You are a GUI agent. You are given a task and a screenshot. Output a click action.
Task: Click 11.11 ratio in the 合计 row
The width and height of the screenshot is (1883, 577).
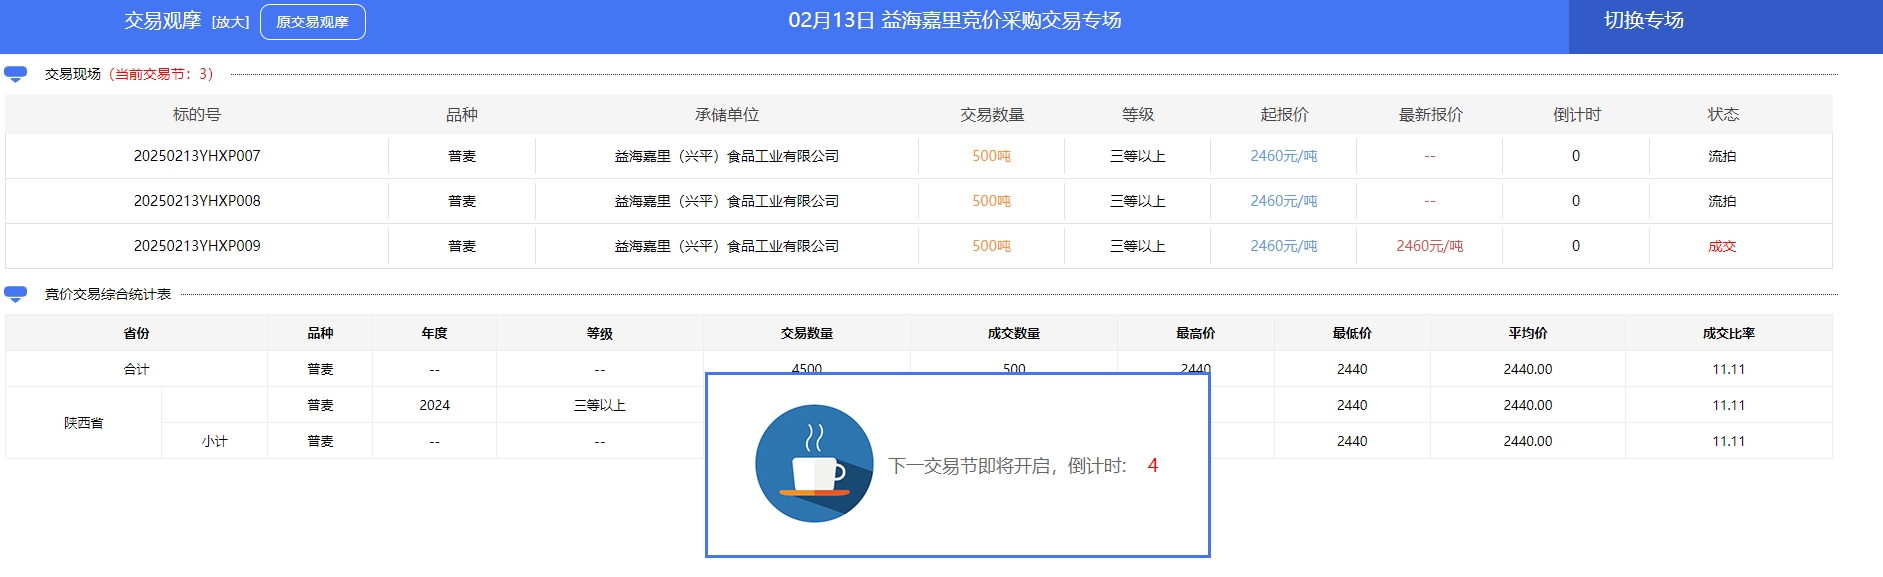click(1729, 369)
